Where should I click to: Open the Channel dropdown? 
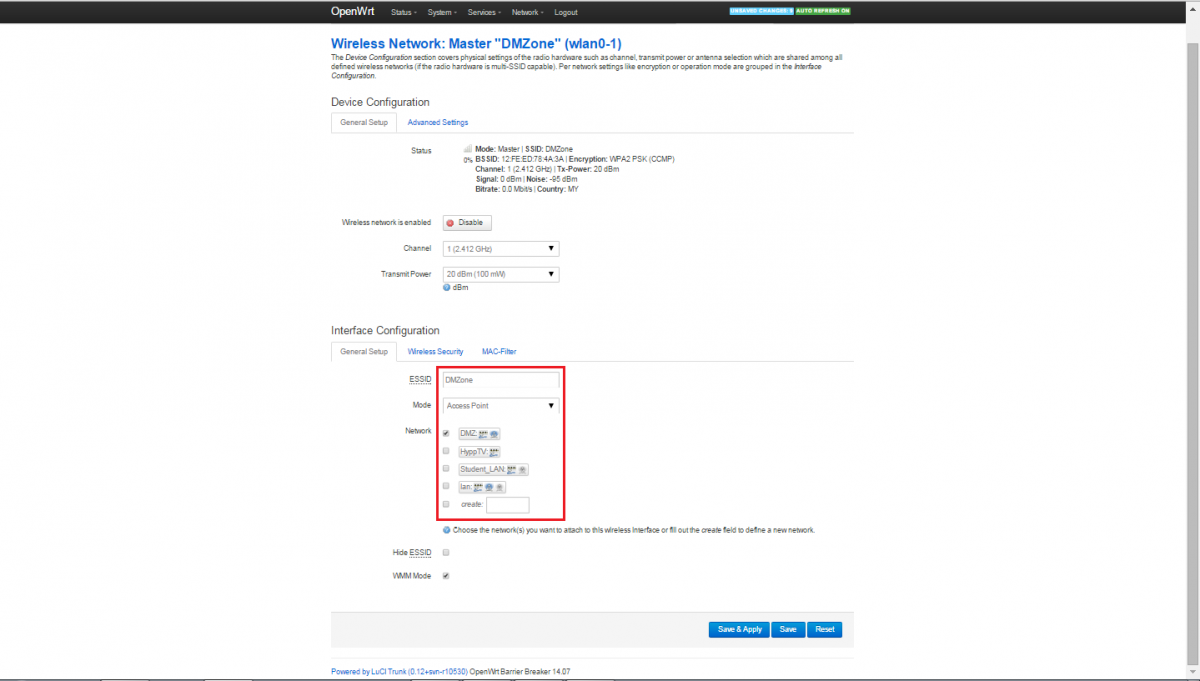pyautogui.click(x=501, y=248)
